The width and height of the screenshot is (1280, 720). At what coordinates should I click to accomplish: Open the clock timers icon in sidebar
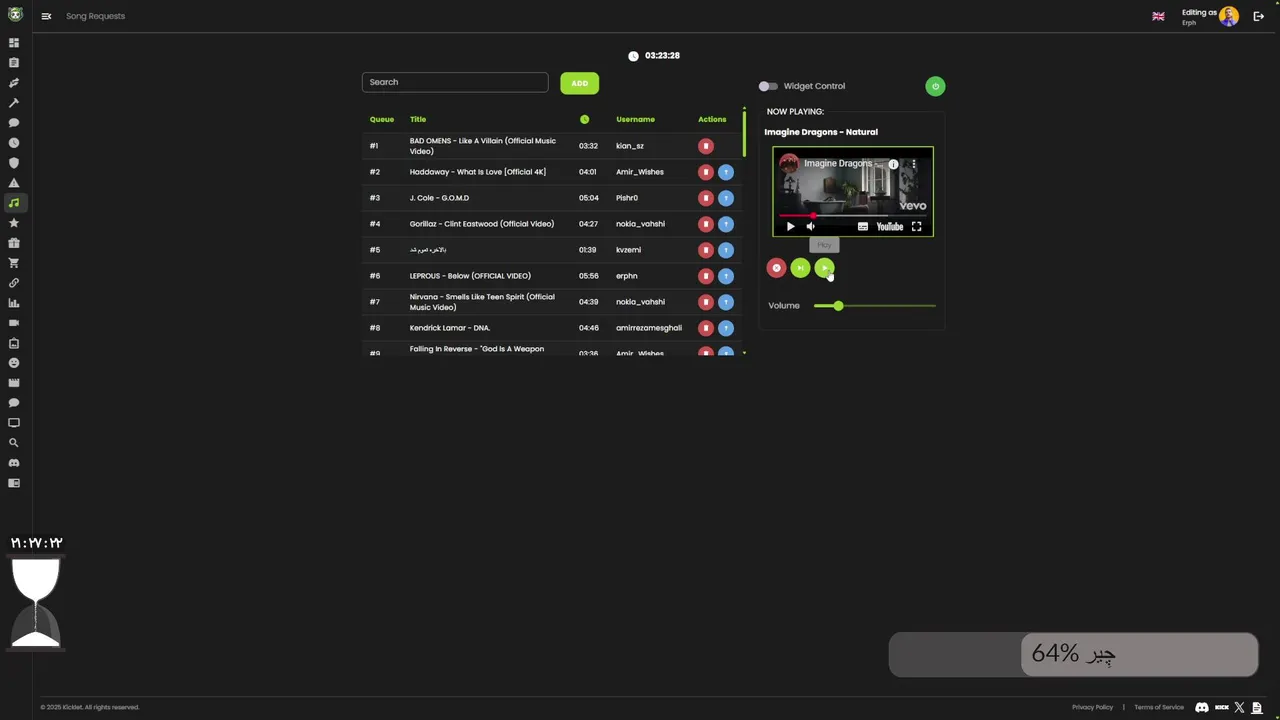coord(14,143)
